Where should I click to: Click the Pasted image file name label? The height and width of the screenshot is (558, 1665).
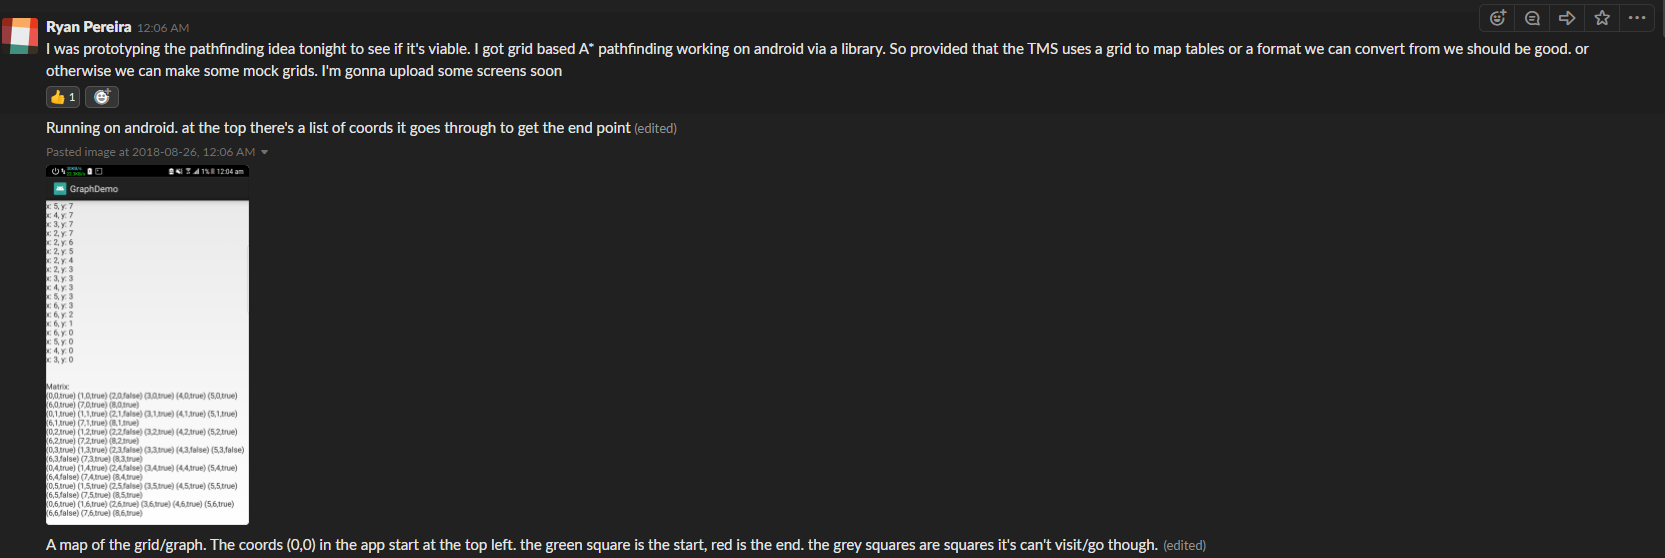pos(150,152)
